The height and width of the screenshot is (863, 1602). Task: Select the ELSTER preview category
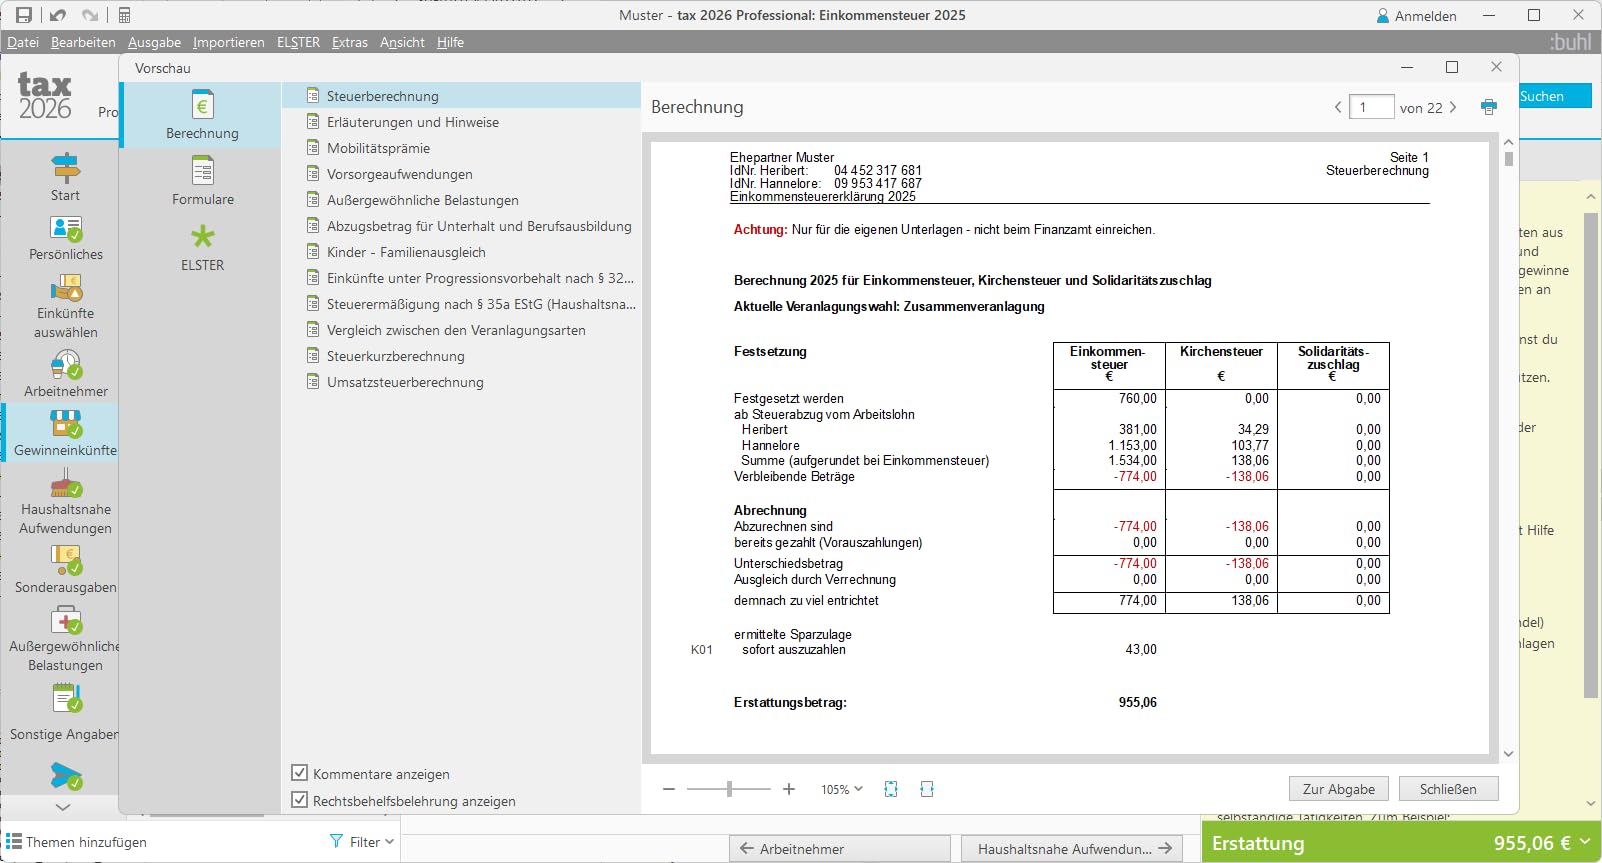pyautogui.click(x=202, y=248)
